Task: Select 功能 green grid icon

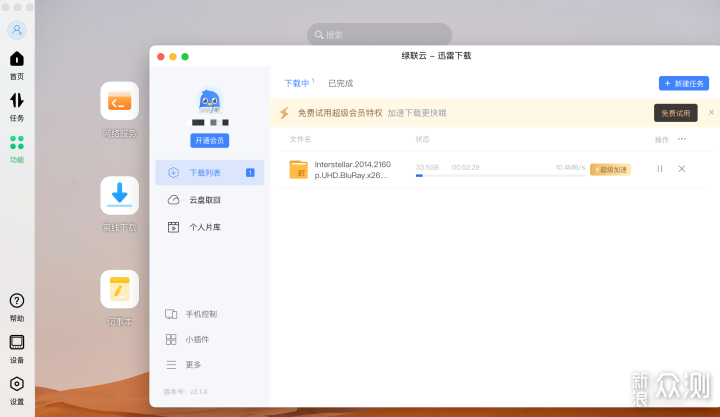Action: coord(17,142)
